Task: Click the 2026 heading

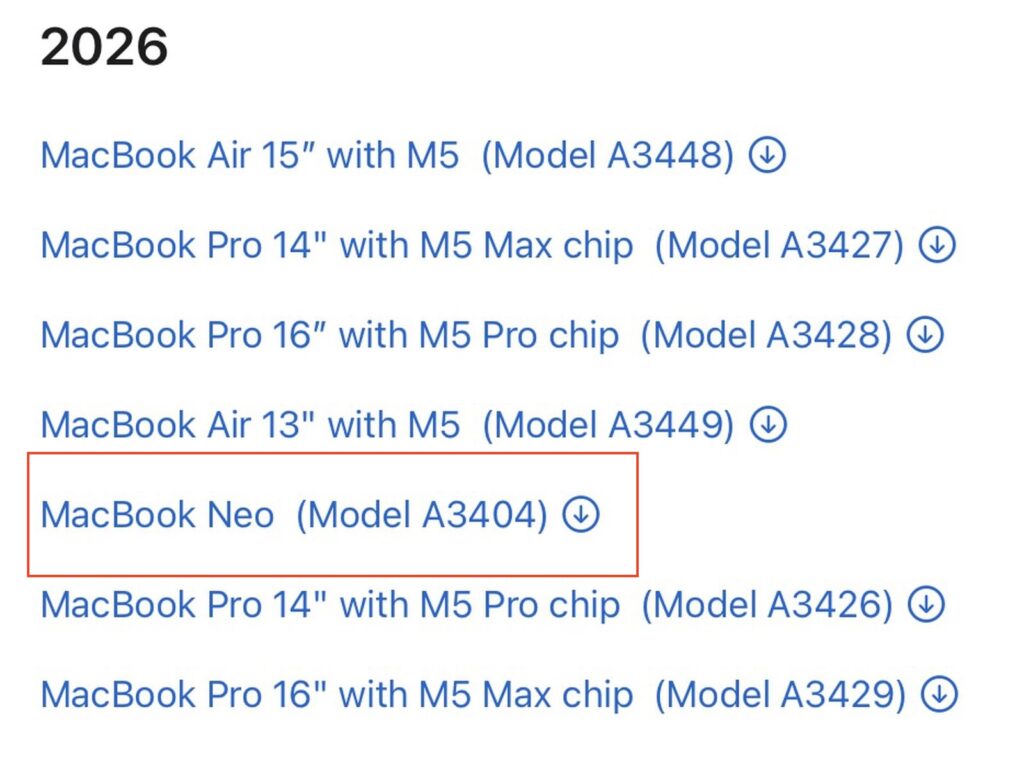Action: (105, 45)
